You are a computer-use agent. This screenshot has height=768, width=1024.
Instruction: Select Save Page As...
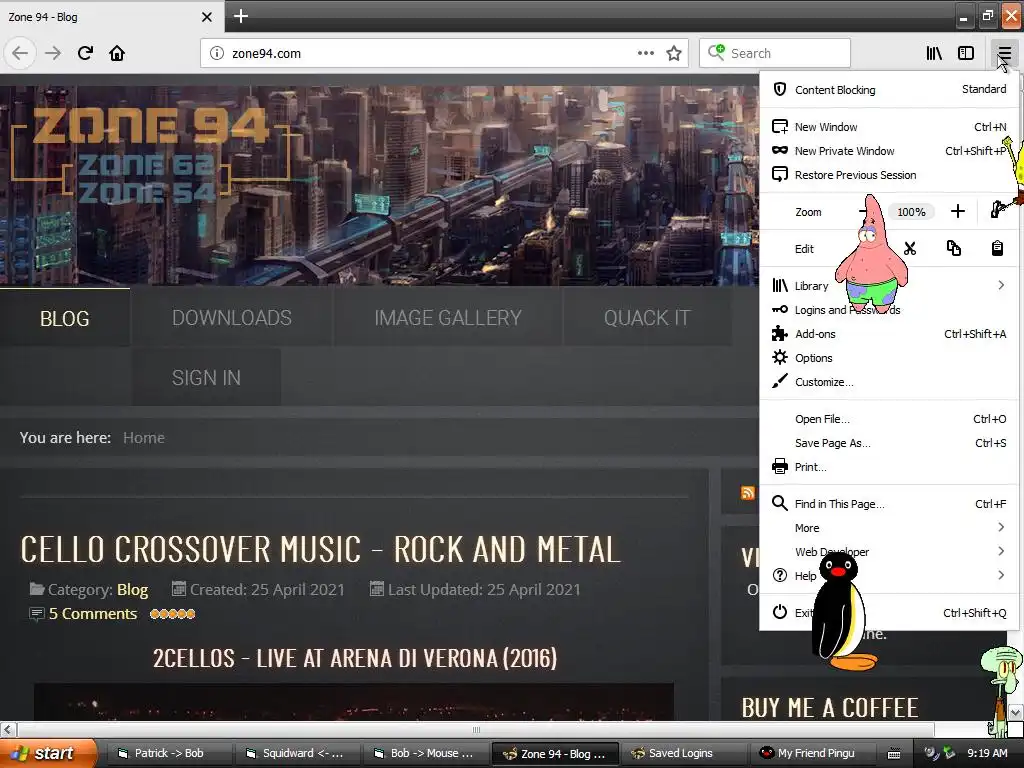(889, 443)
